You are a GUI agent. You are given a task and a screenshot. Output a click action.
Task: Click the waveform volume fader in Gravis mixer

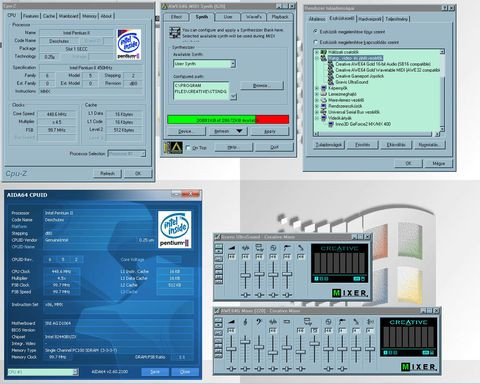pos(245,275)
